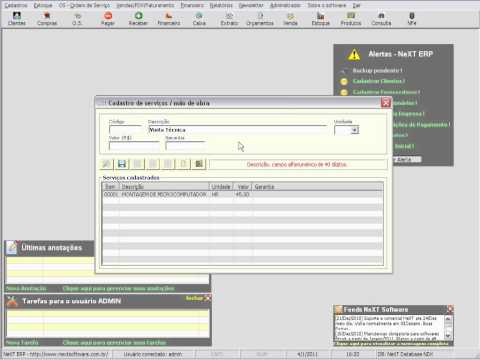Screen dimensions: 480x360
Task: Expand the Unidade dropdown
Action: [355, 130]
